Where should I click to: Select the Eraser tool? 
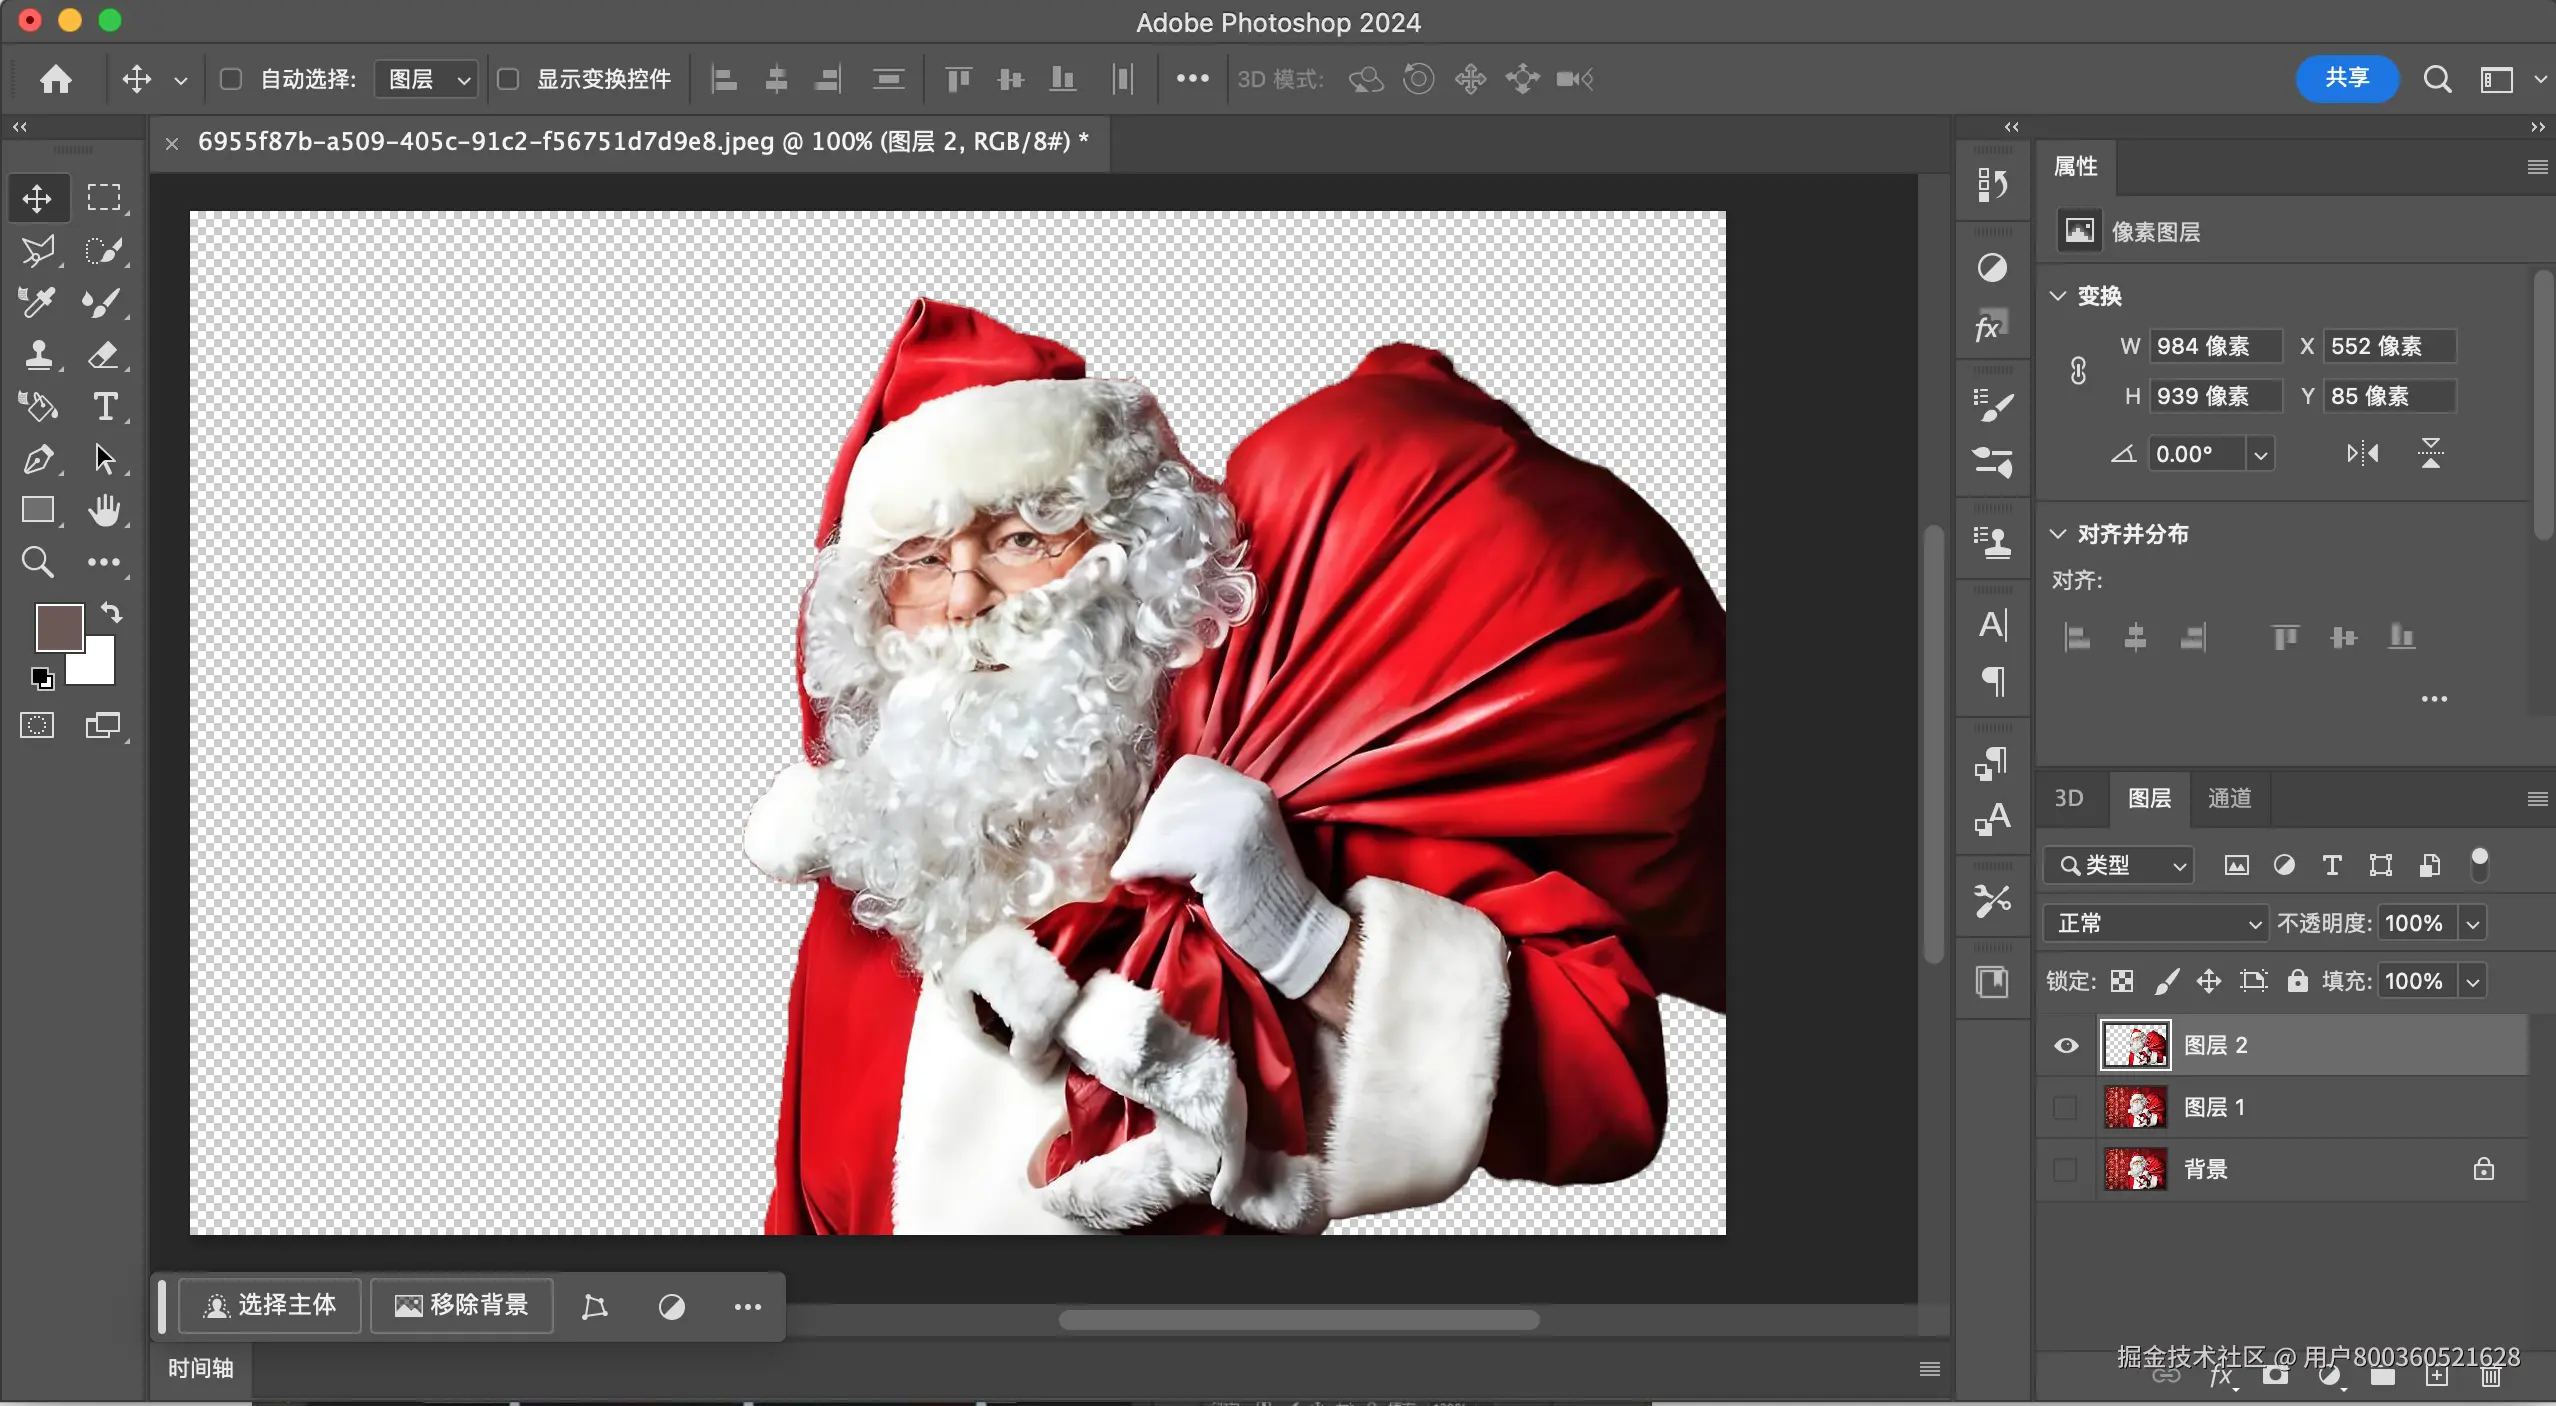[105, 355]
